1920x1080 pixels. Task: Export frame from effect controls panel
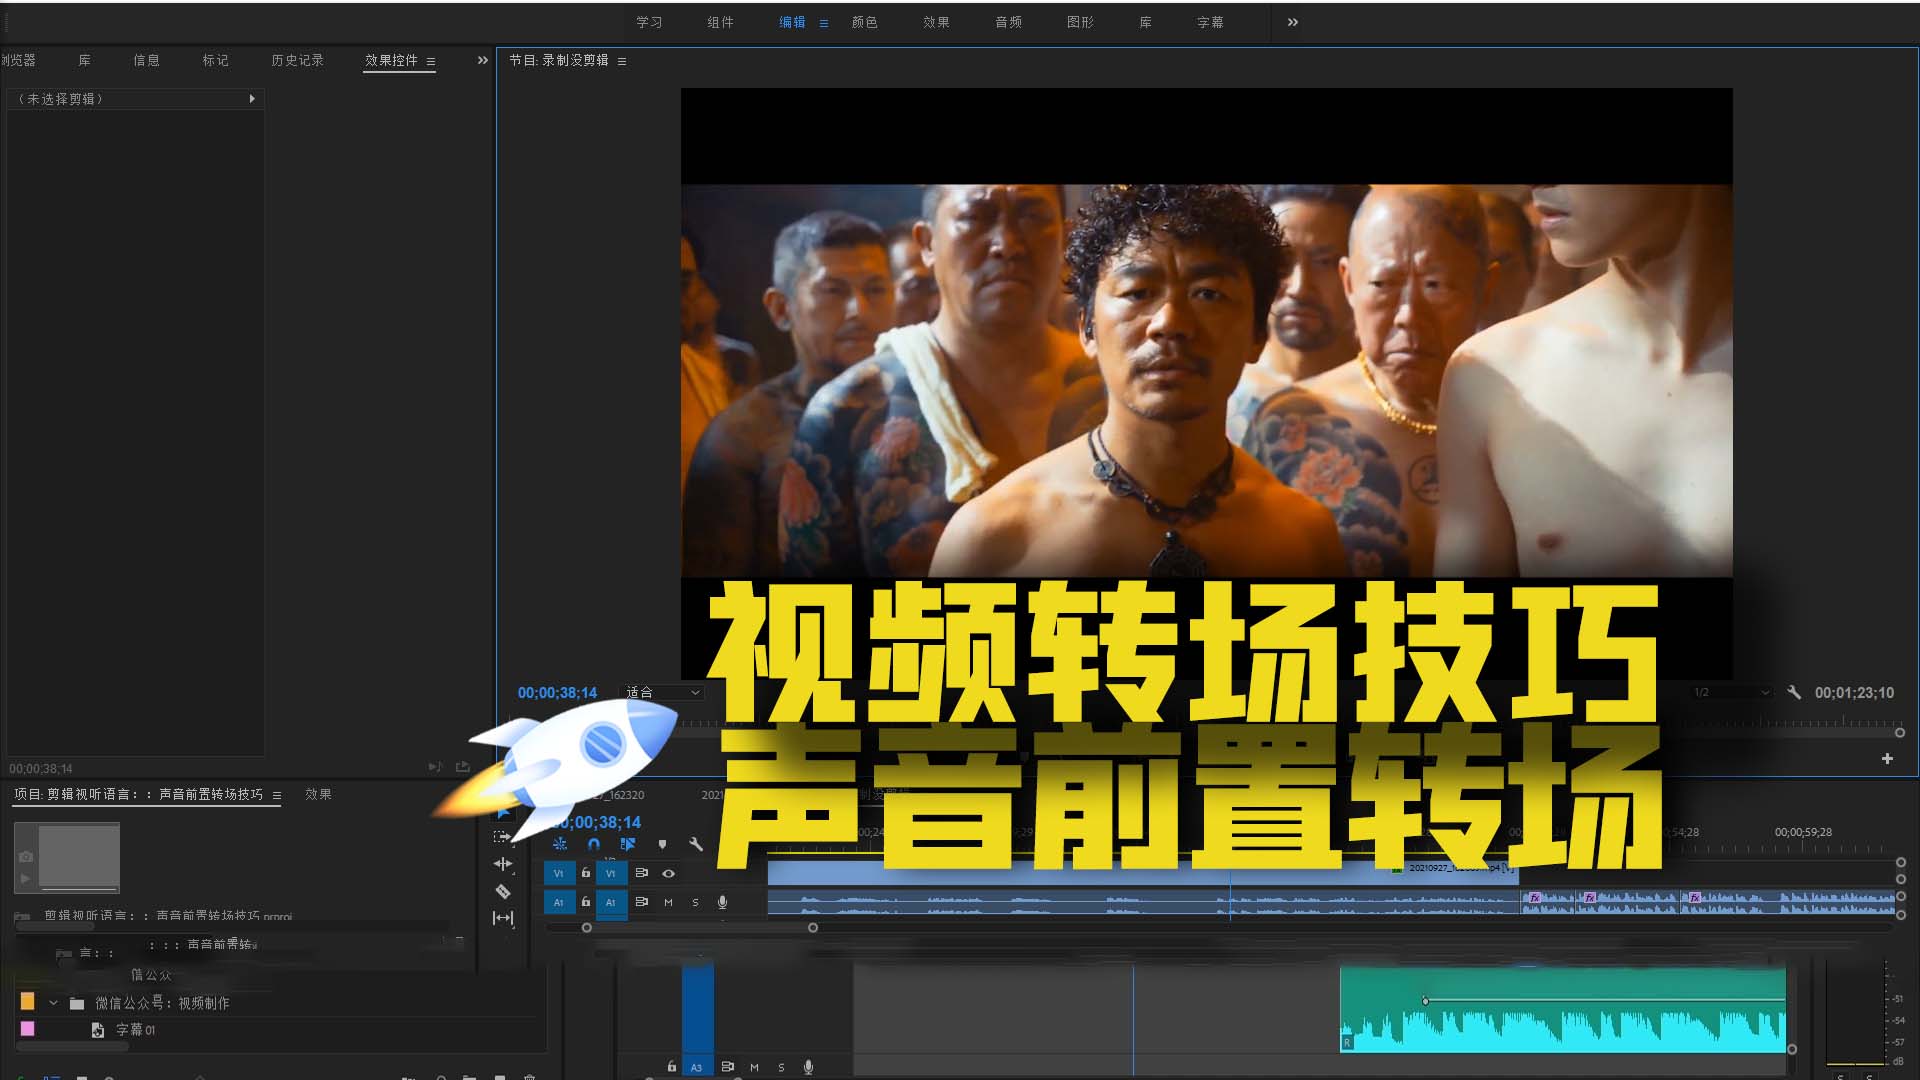click(463, 767)
